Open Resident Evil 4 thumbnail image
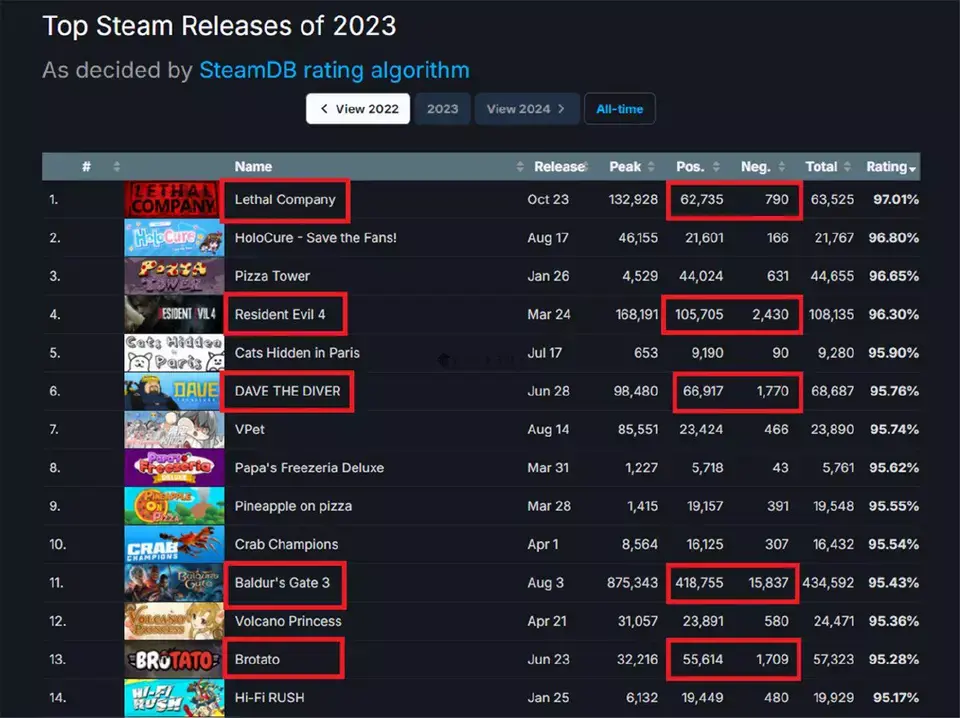 tap(174, 315)
